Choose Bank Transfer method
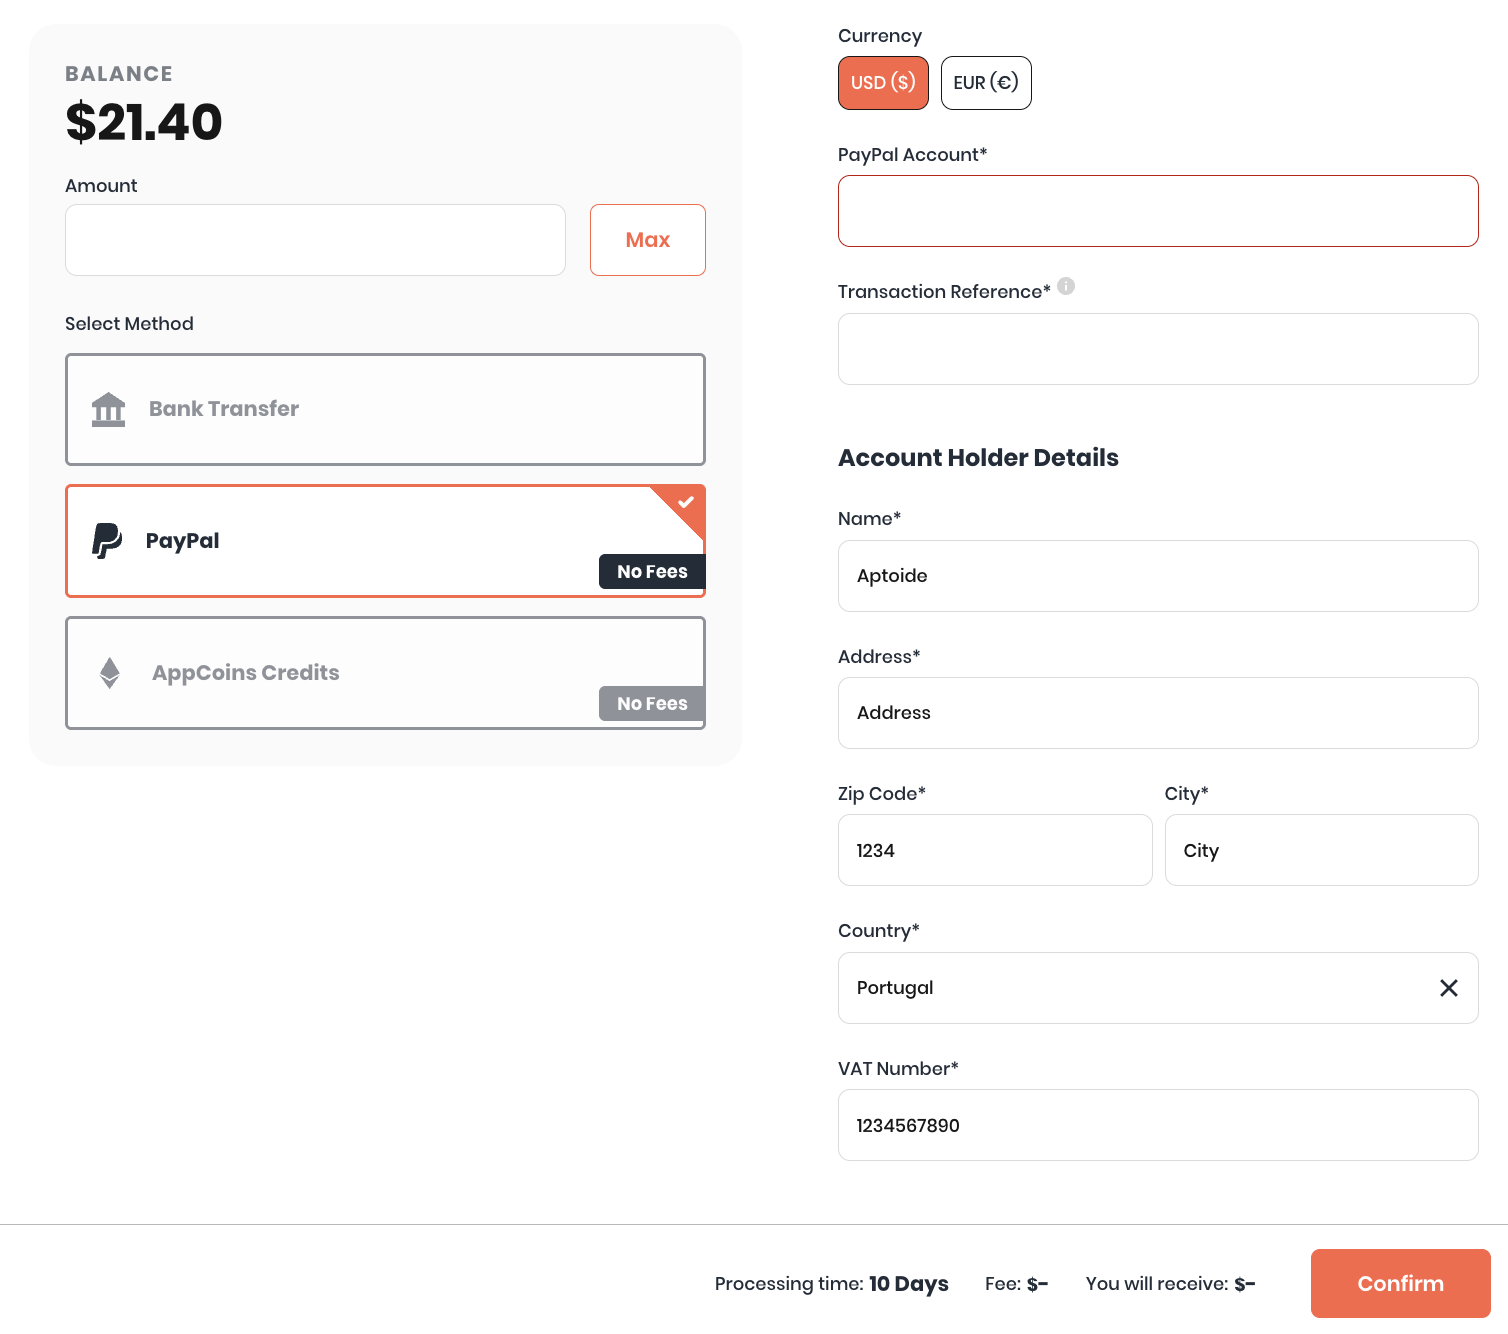The height and width of the screenshot is (1334, 1508). pyautogui.click(x=385, y=409)
